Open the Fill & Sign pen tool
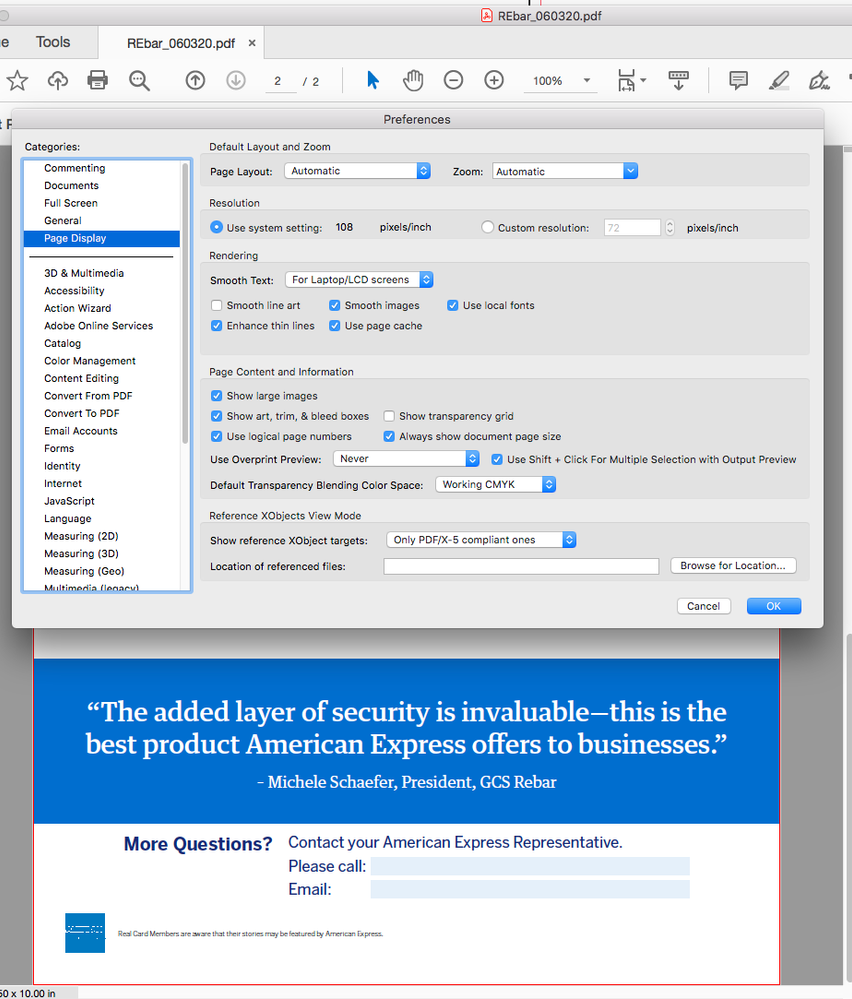Image resolution: width=852 pixels, height=999 pixels. 819,80
